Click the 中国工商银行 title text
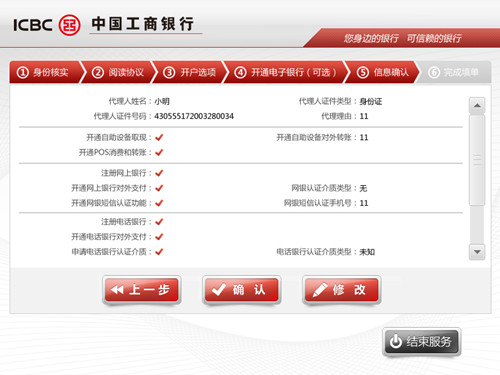The width and height of the screenshot is (500, 375). pos(143,24)
